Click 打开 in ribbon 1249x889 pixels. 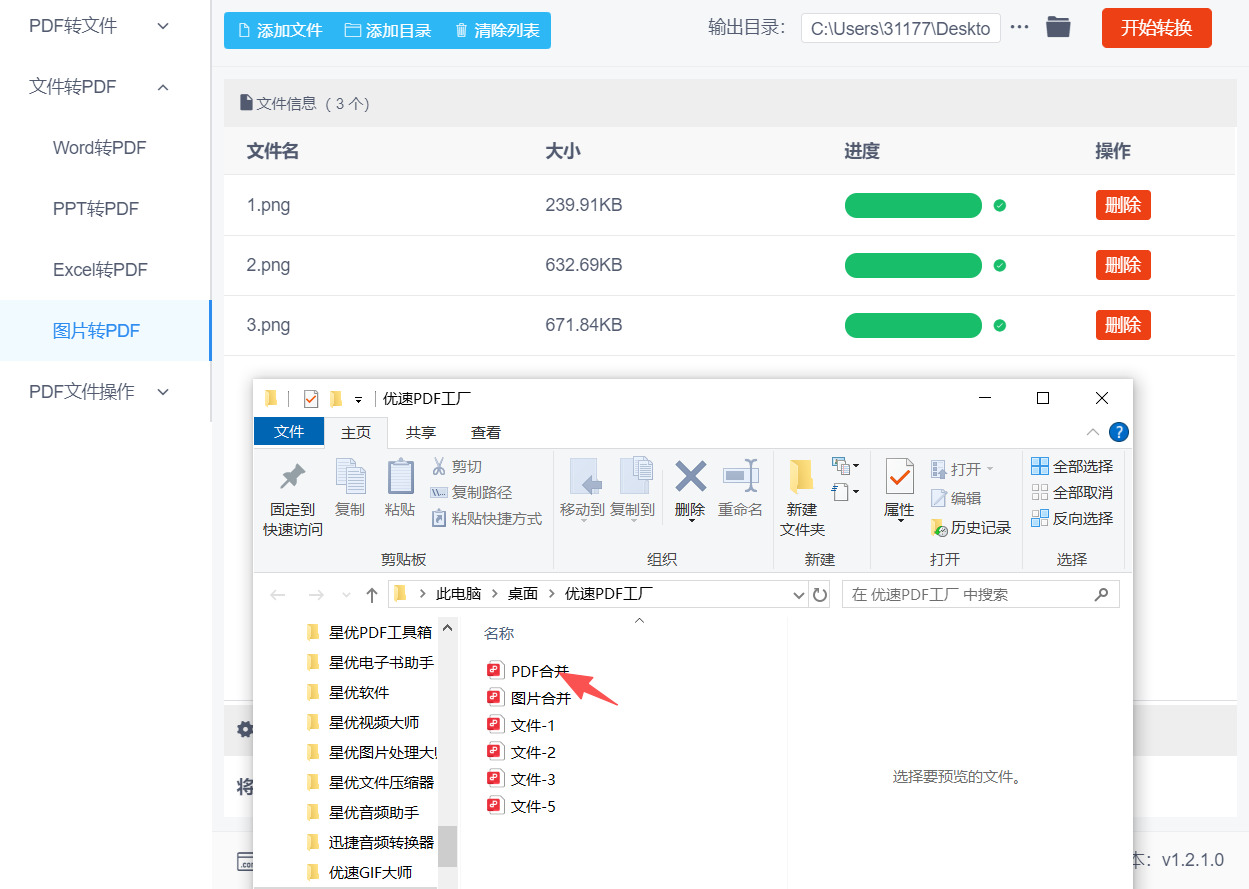(x=962, y=469)
